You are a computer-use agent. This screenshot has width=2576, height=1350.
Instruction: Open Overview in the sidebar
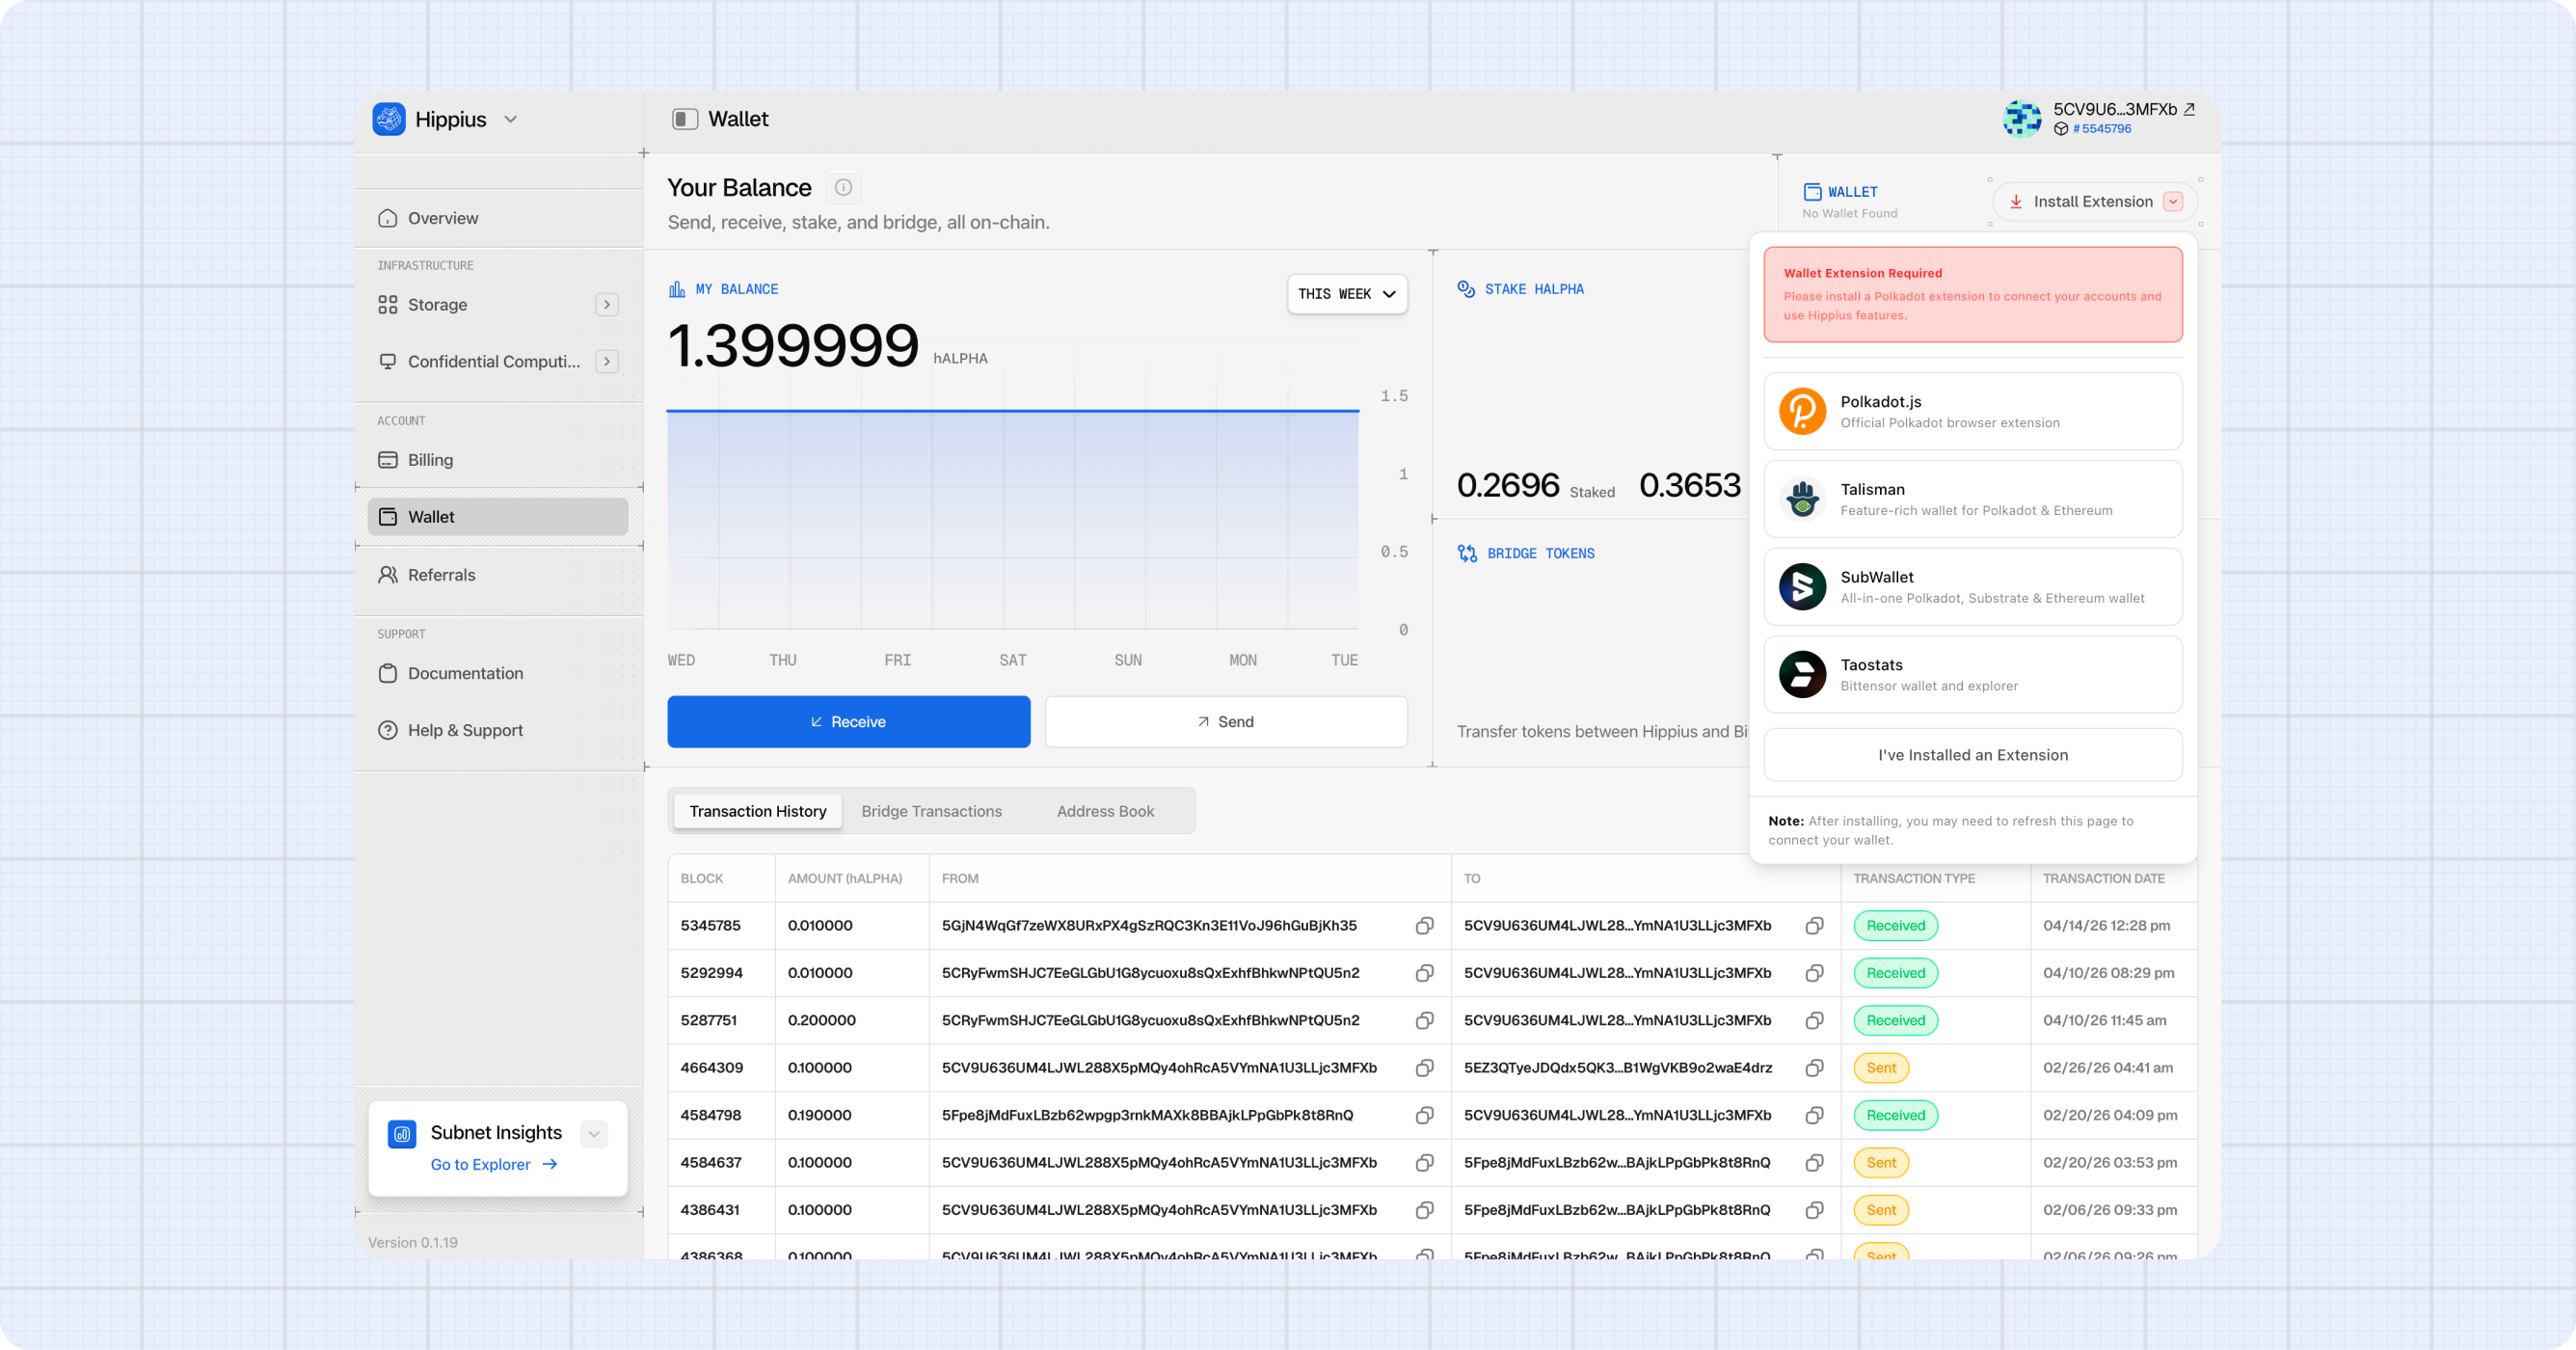tap(498, 218)
